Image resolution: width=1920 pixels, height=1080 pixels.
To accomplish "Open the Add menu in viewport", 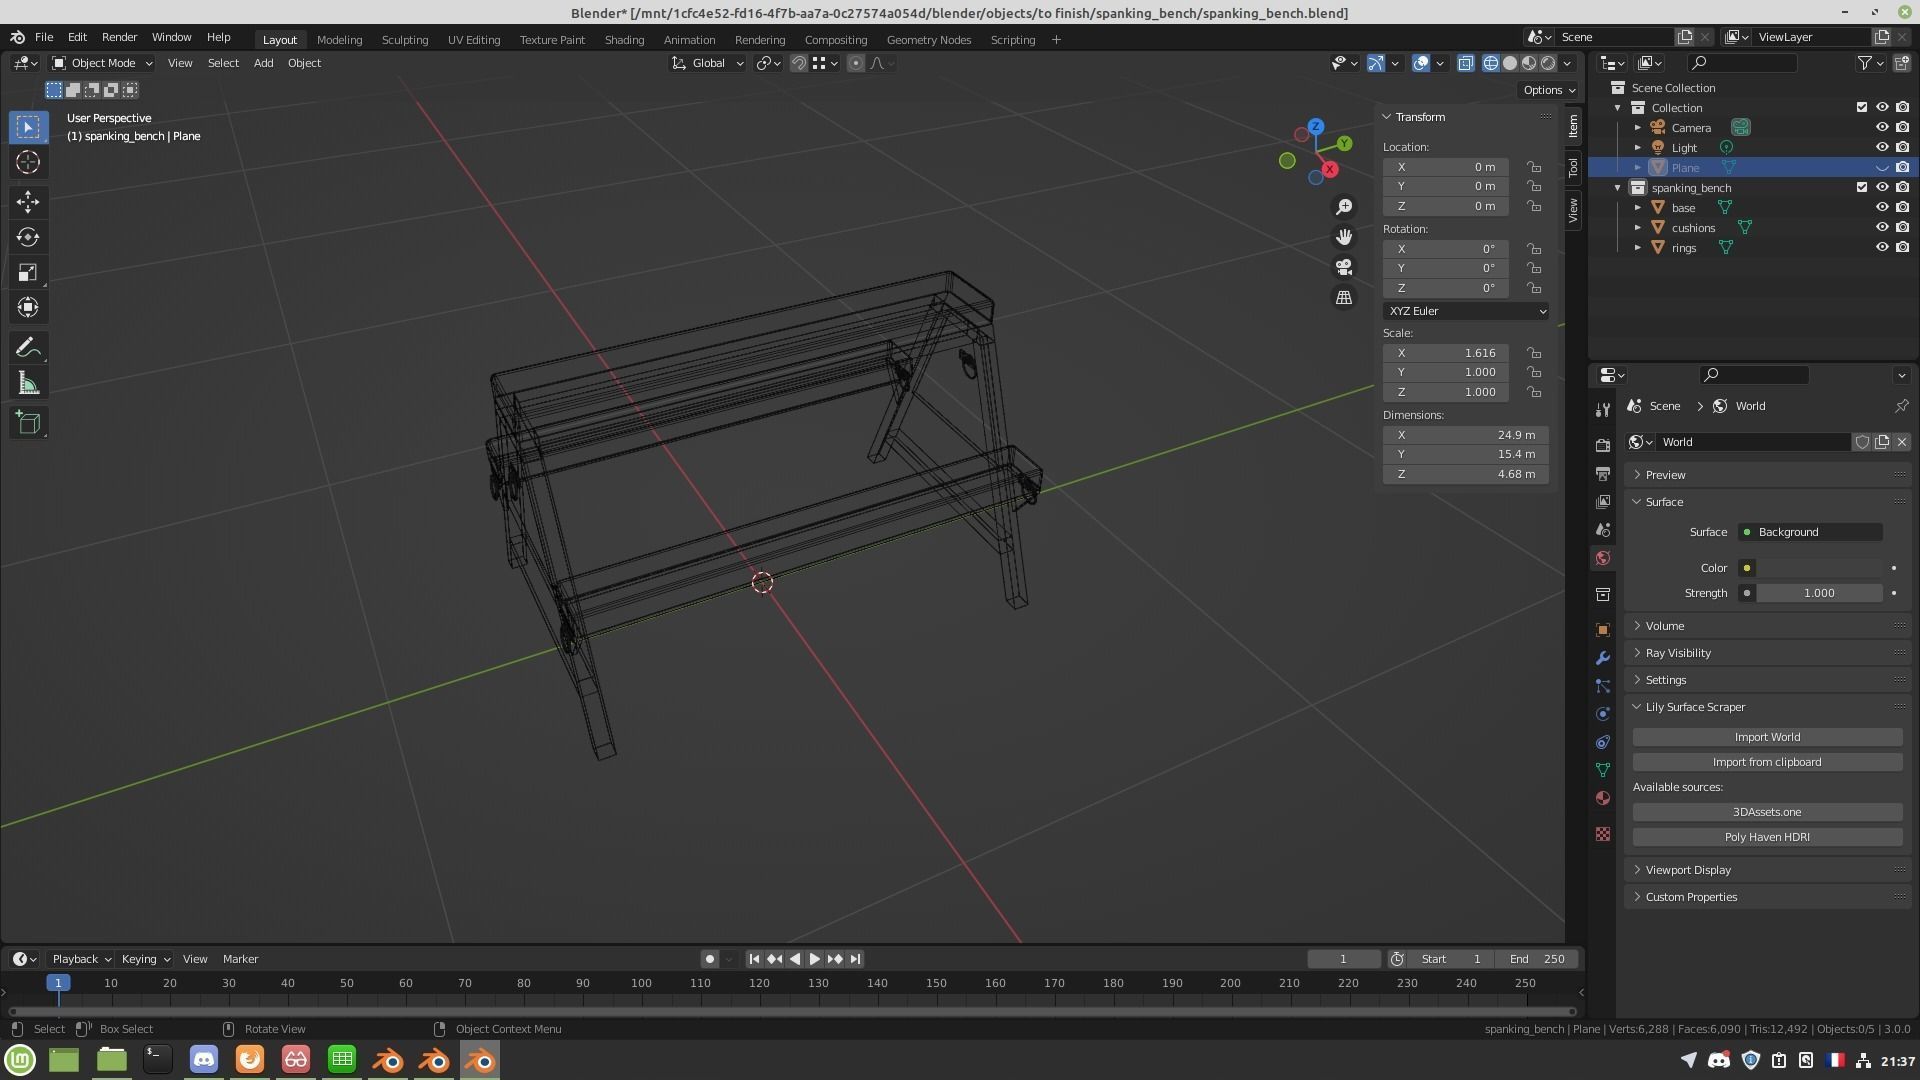I will (263, 63).
